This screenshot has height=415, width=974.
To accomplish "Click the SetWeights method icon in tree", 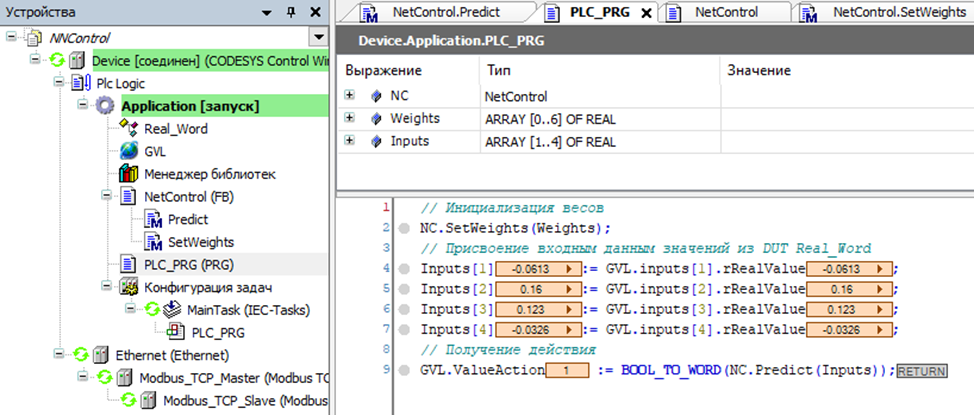I will click(153, 241).
